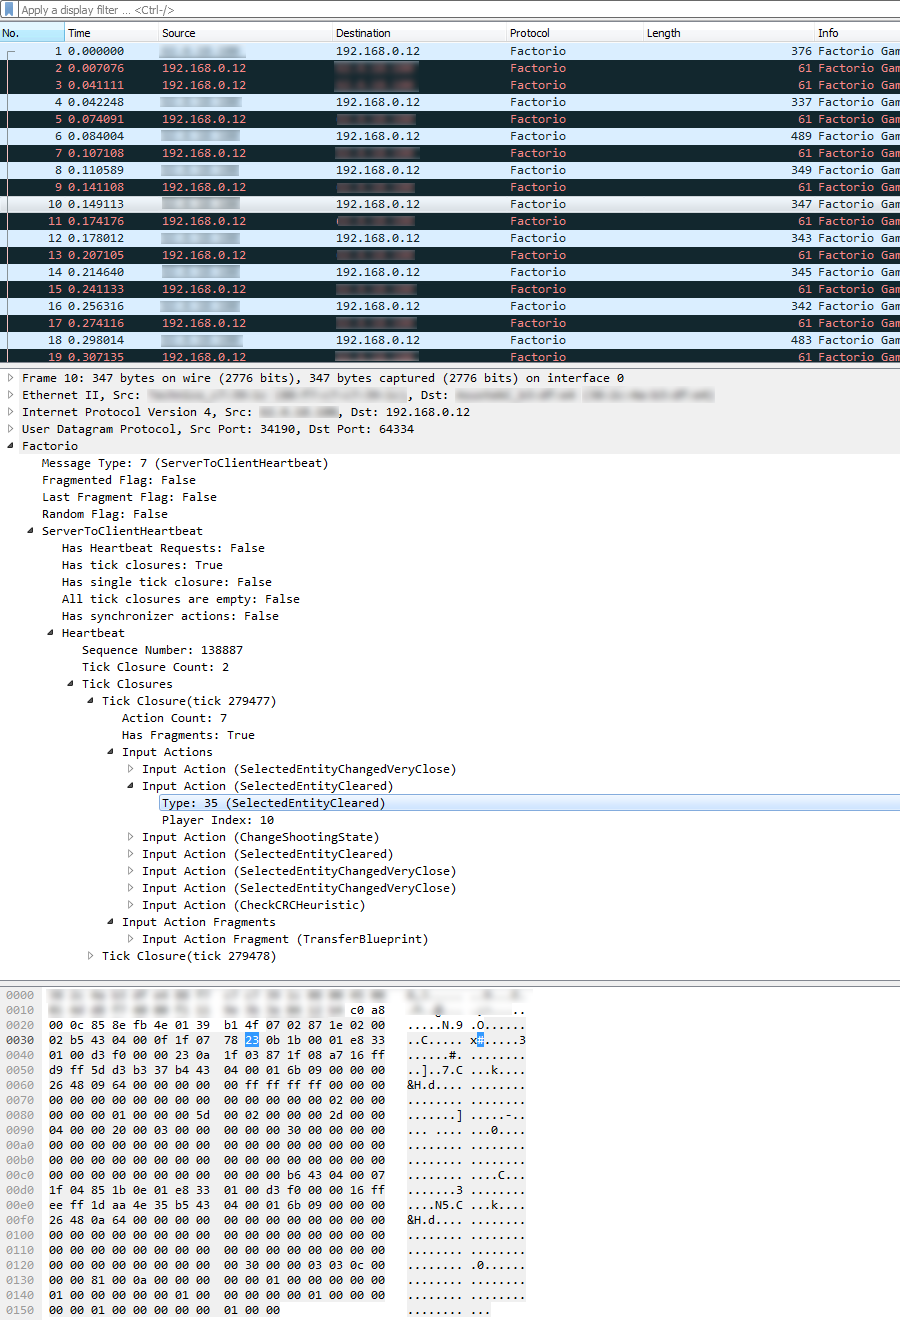This screenshot has height=1320, width=900.
Task: Select packet 16 at time 0.256316
Action: pos(450,306)
